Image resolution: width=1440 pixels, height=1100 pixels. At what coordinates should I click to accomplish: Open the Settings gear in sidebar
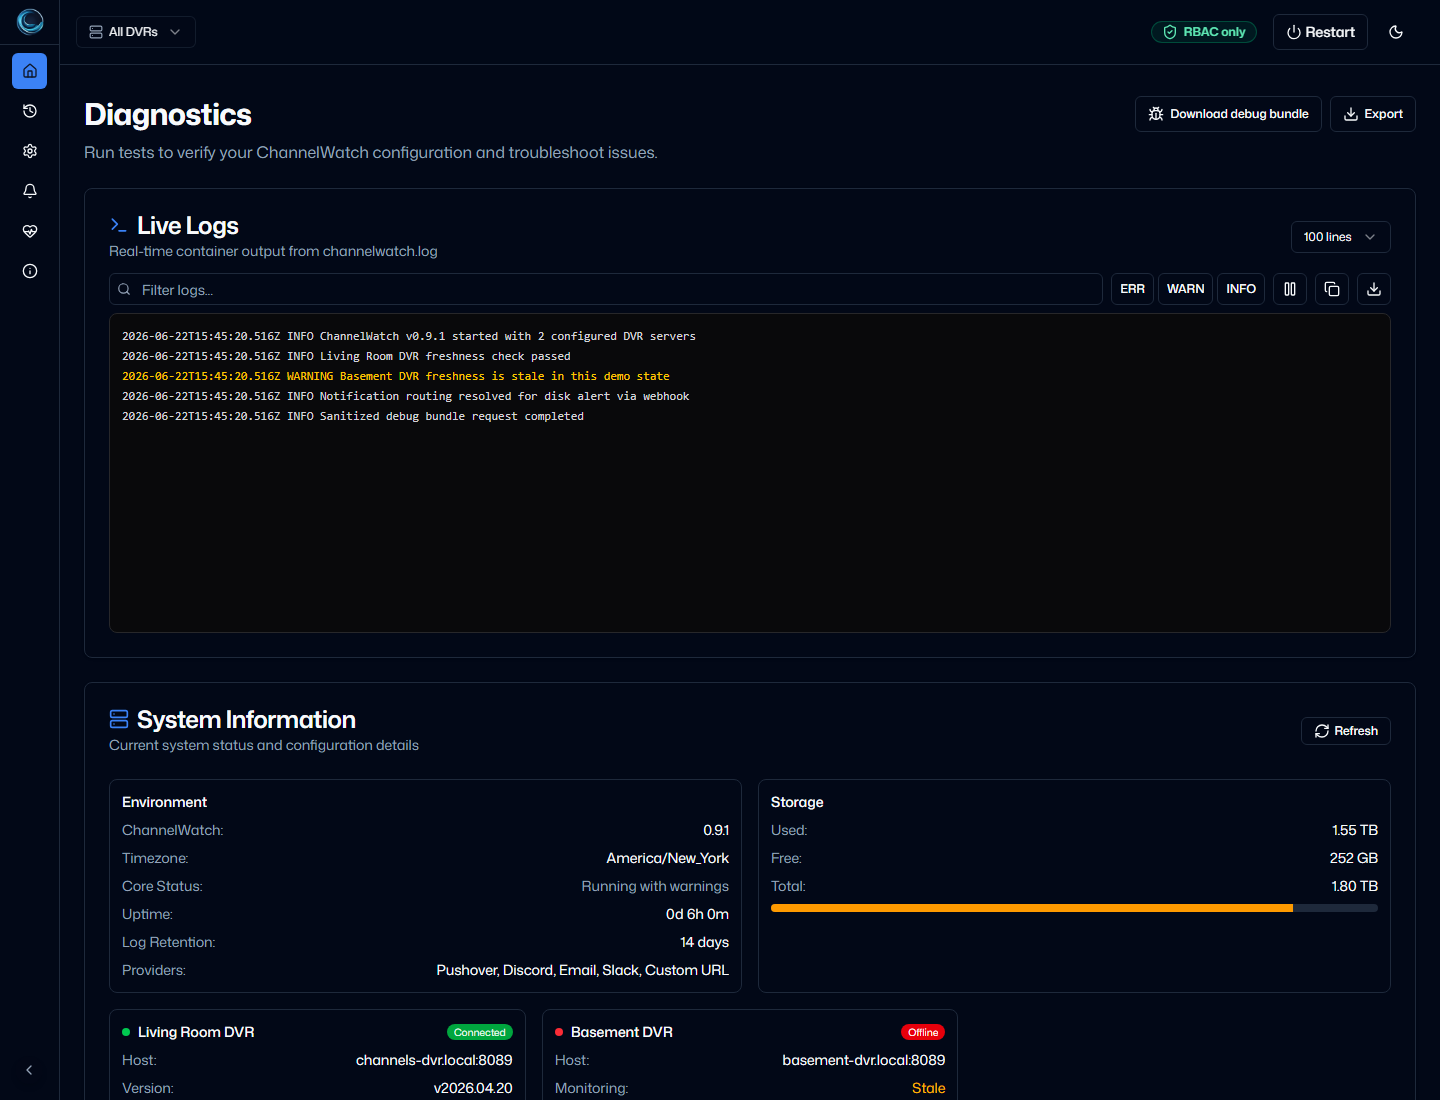30,151
